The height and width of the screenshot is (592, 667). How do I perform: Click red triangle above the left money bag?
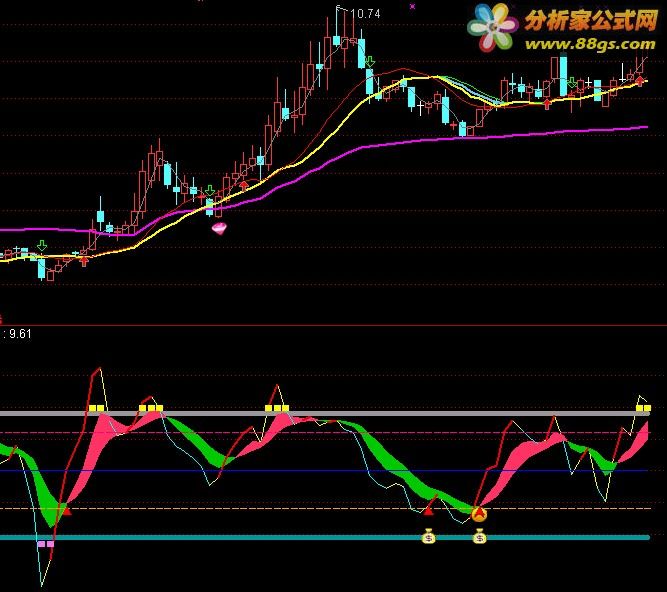tap(428, 510)
